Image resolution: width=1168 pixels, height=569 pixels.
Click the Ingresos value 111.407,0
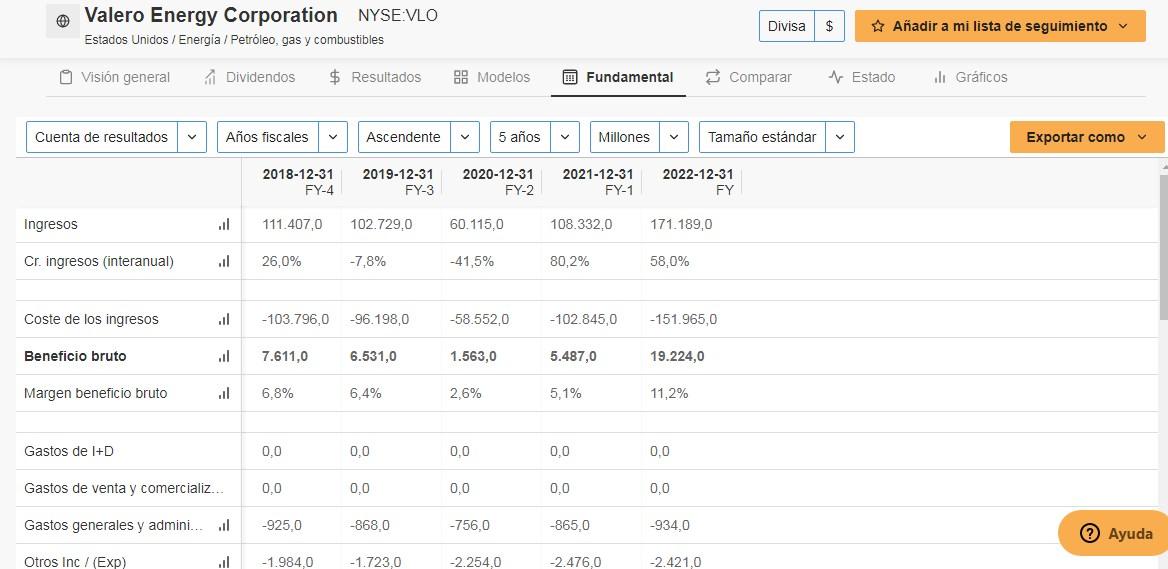[292, 224]
